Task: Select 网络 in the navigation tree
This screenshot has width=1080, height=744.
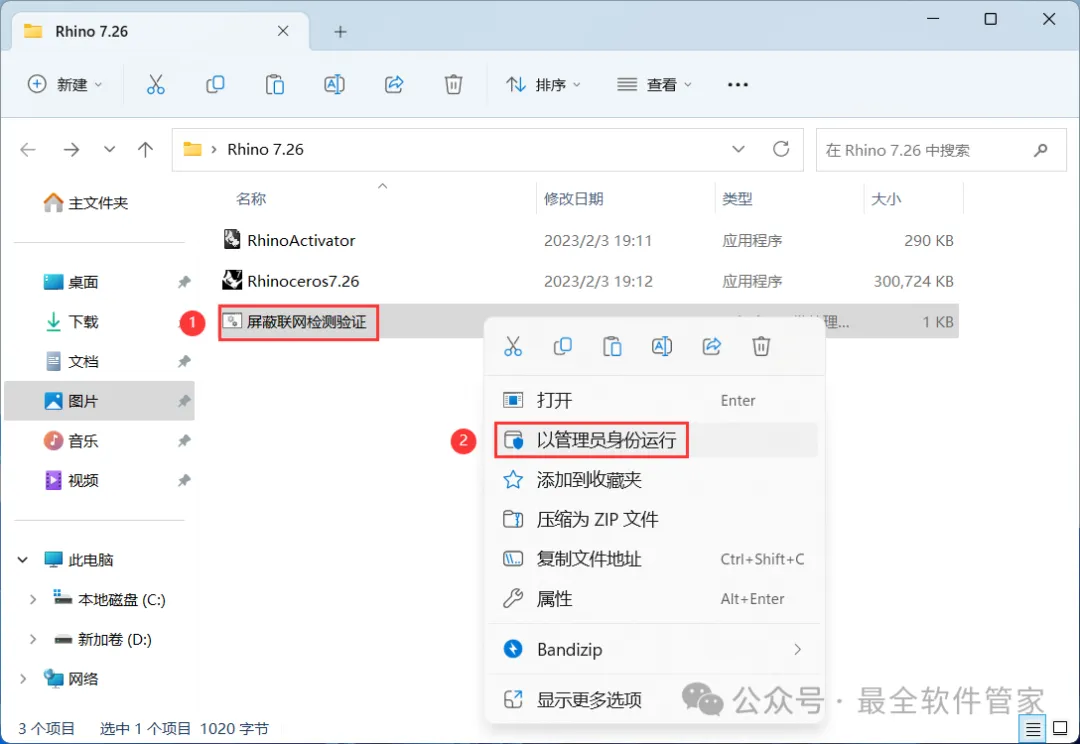Action: tap(70, 679)
